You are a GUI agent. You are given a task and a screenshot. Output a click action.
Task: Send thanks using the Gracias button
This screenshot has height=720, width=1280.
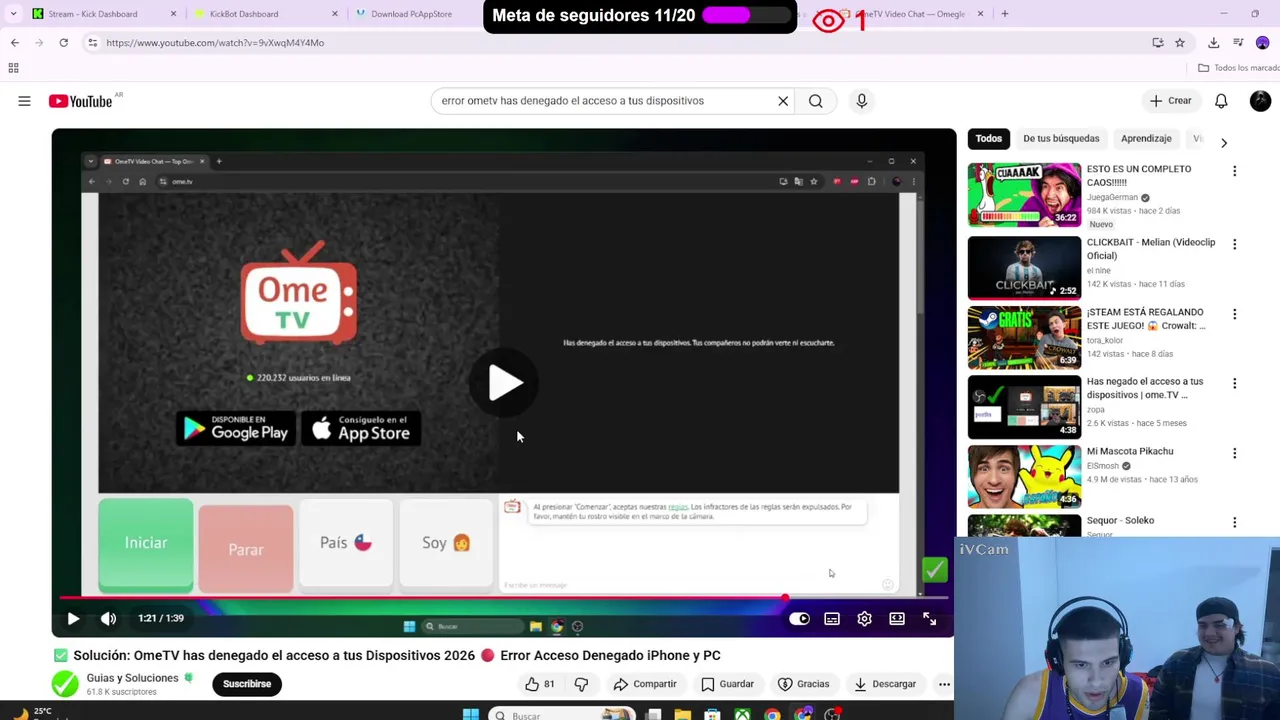pyautogui.click(x=804, y=684)
